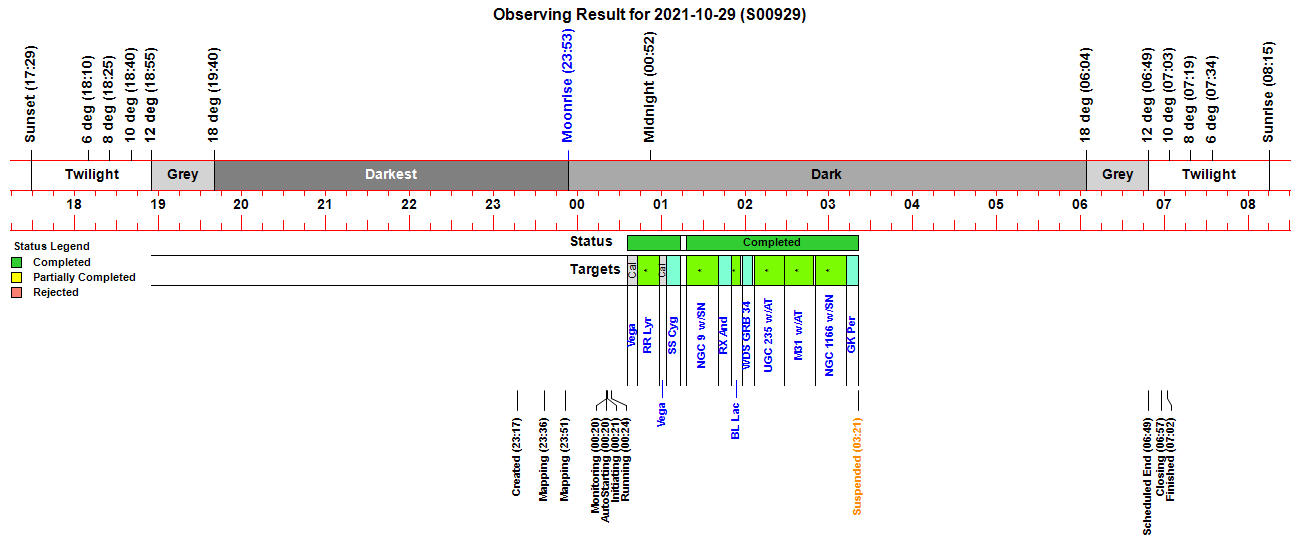Click the Closing (06:57) event label
This screenshot has height=560, width=1300.
1160,456
